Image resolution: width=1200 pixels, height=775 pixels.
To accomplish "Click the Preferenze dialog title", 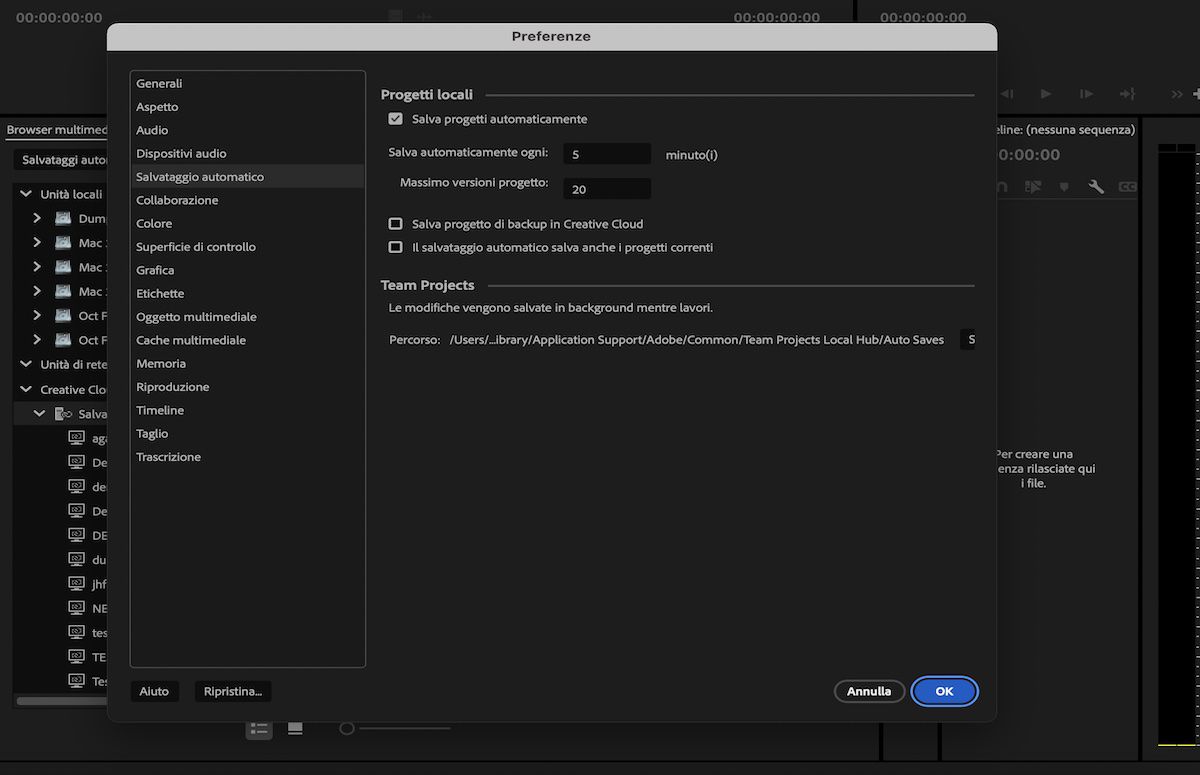I will tap(551, 36).
